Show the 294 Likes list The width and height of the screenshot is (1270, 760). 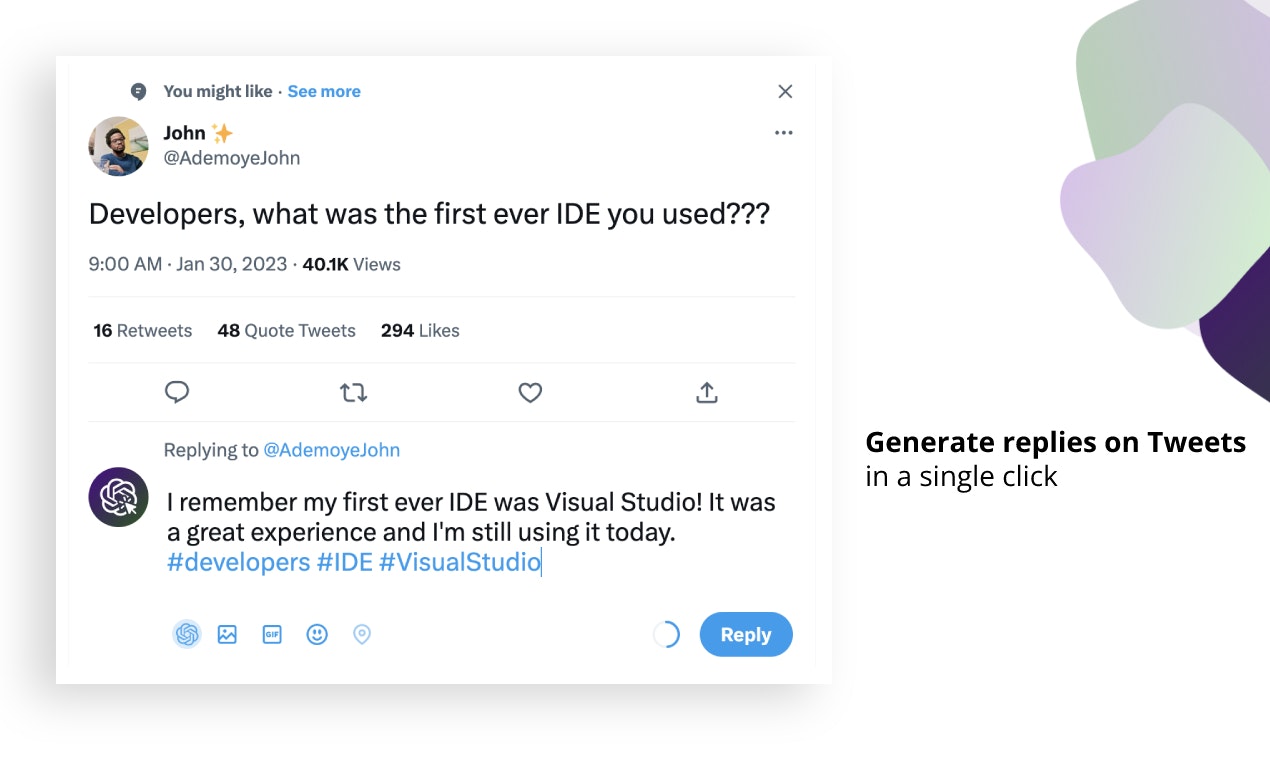[x=420, y=331]
